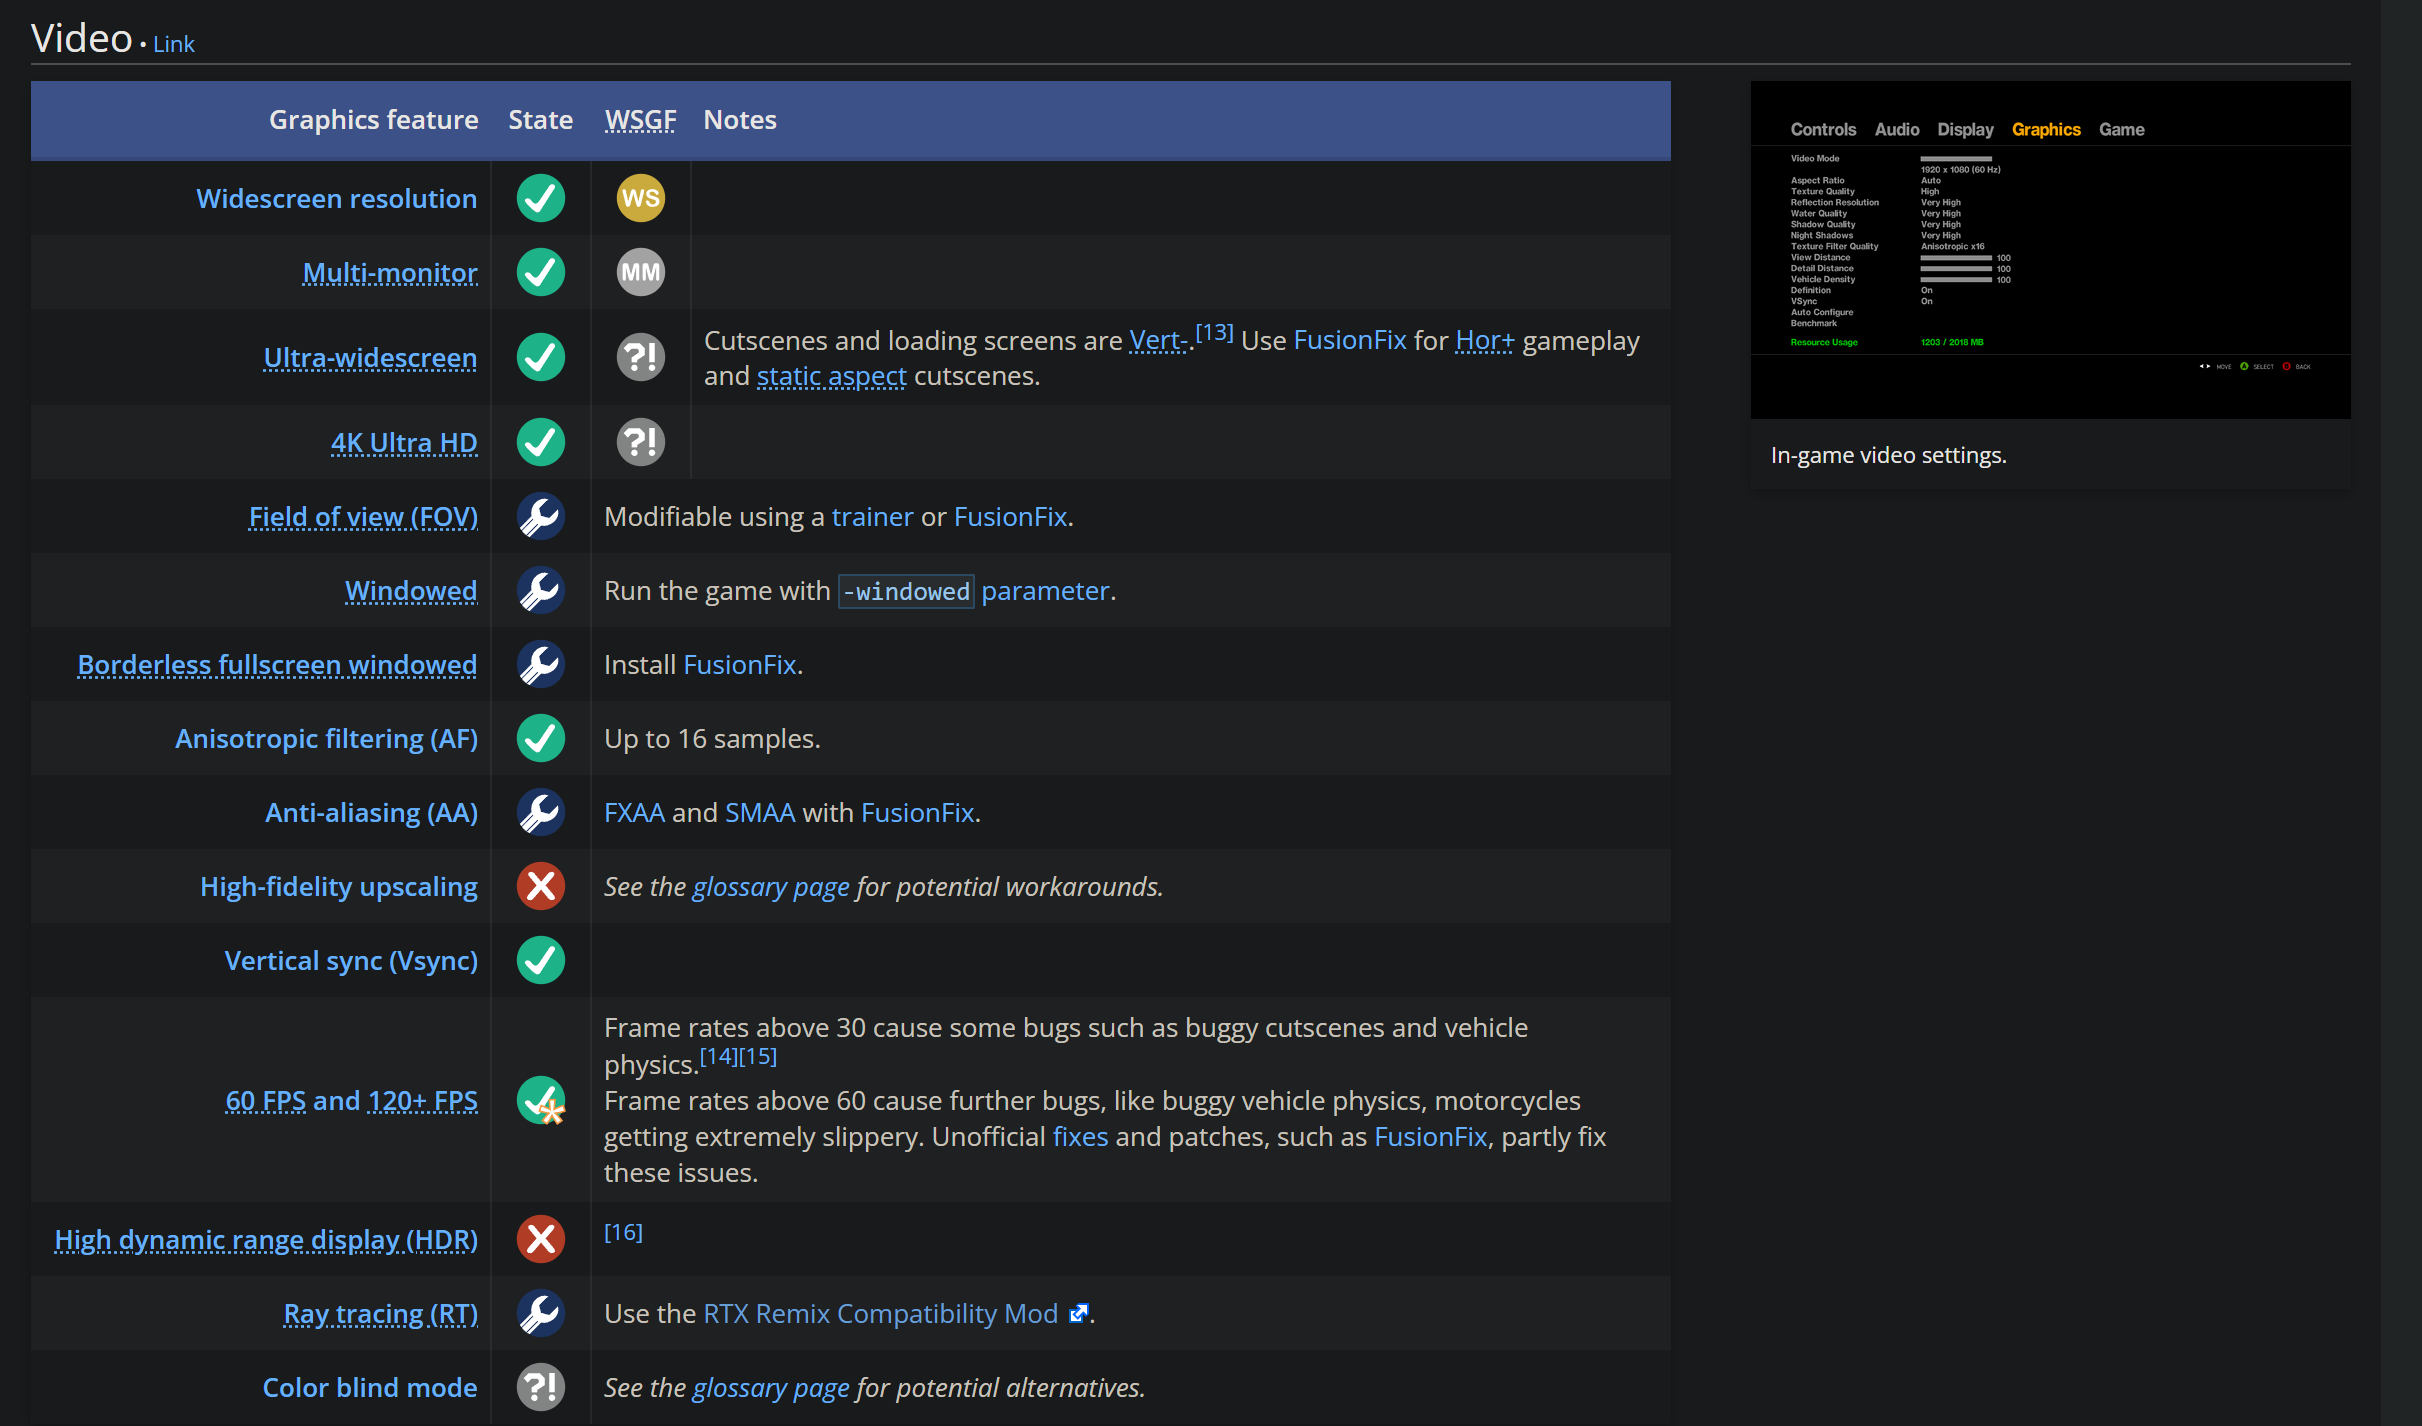Open FusionFix link in Anti-aliasing notes
2422x1426 pixels.
917,812
